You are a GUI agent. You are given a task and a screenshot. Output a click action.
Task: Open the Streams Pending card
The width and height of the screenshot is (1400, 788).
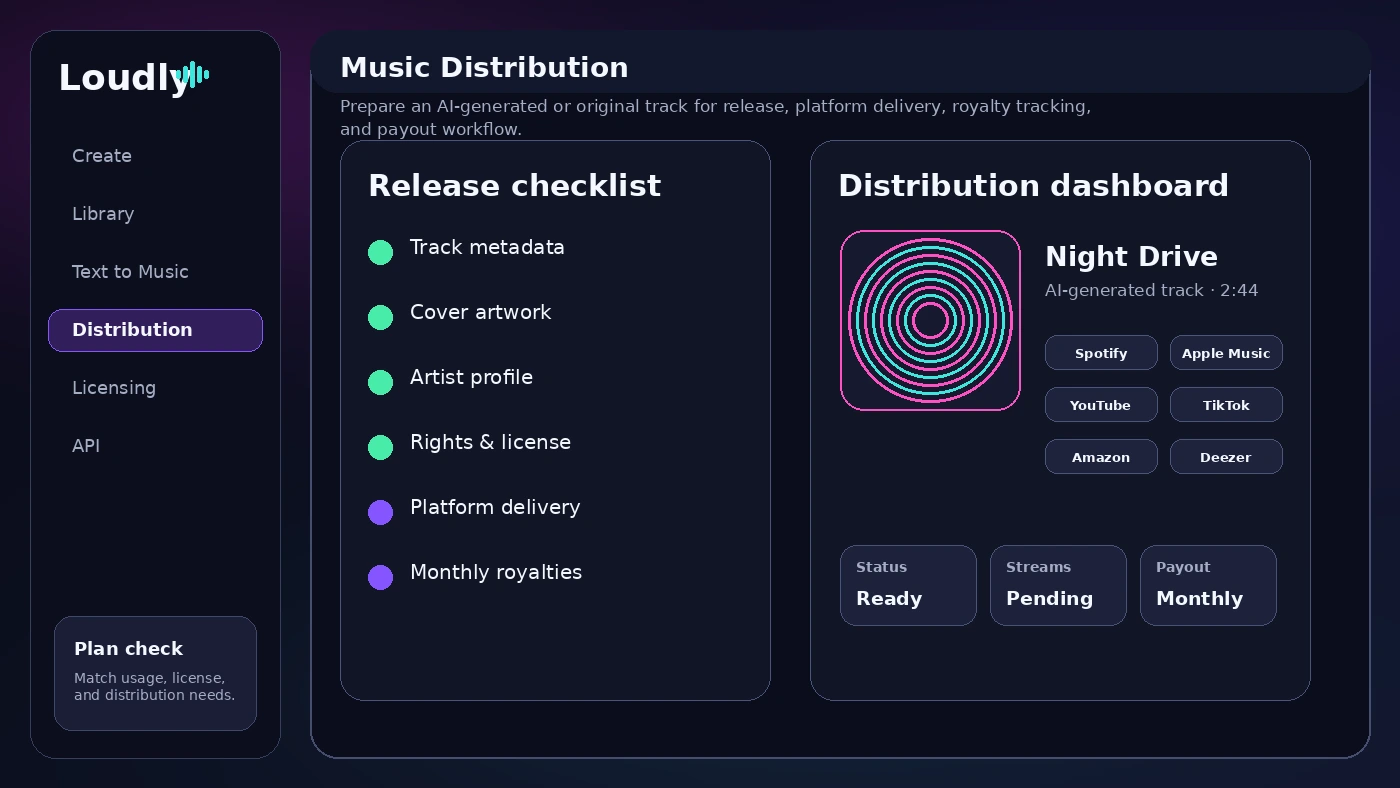point(1058,585)
